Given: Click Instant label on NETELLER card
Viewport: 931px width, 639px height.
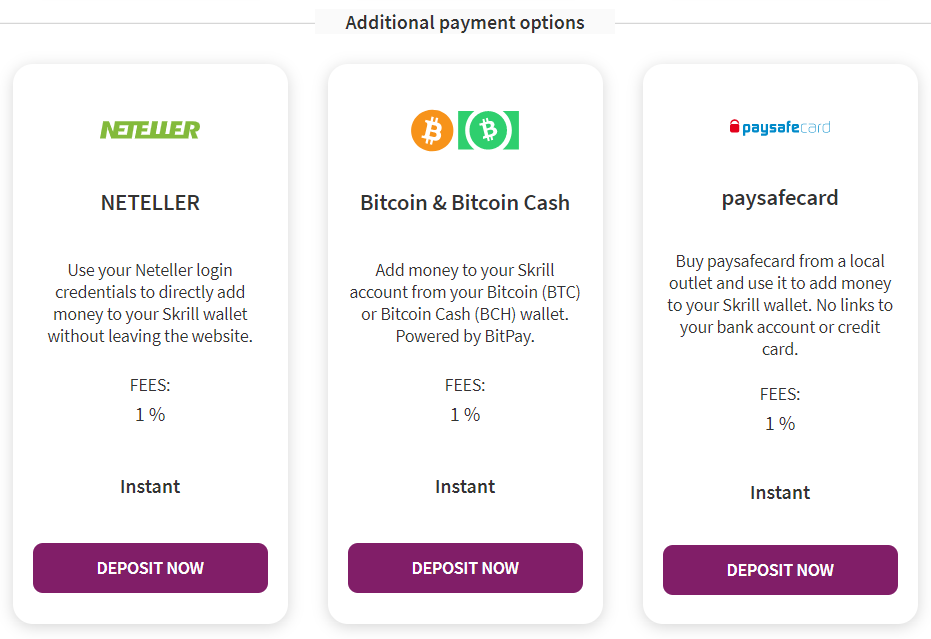Looking at the screenshot, I should tap(150, 486).
